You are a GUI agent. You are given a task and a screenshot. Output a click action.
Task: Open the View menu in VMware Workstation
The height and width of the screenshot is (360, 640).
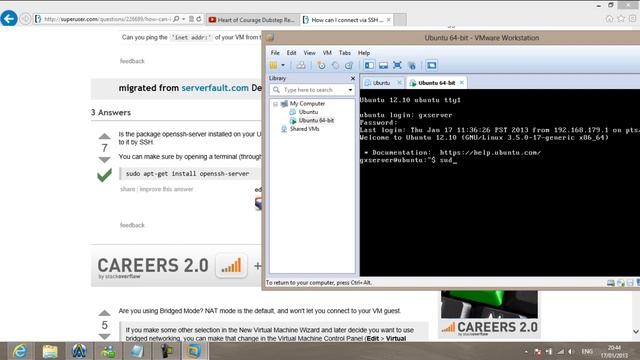tap(309, 53)
